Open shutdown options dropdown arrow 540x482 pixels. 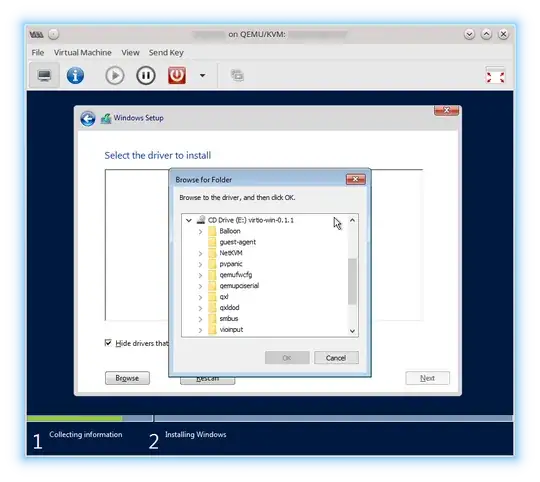click(x=202, y=75)
